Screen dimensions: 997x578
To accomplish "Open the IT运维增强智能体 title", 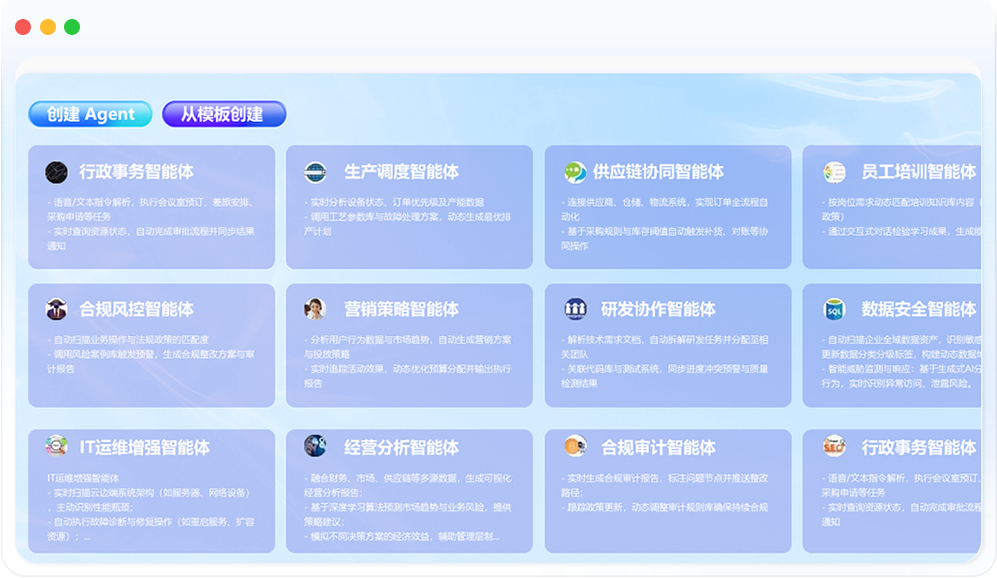I will (x=144, y=447).
